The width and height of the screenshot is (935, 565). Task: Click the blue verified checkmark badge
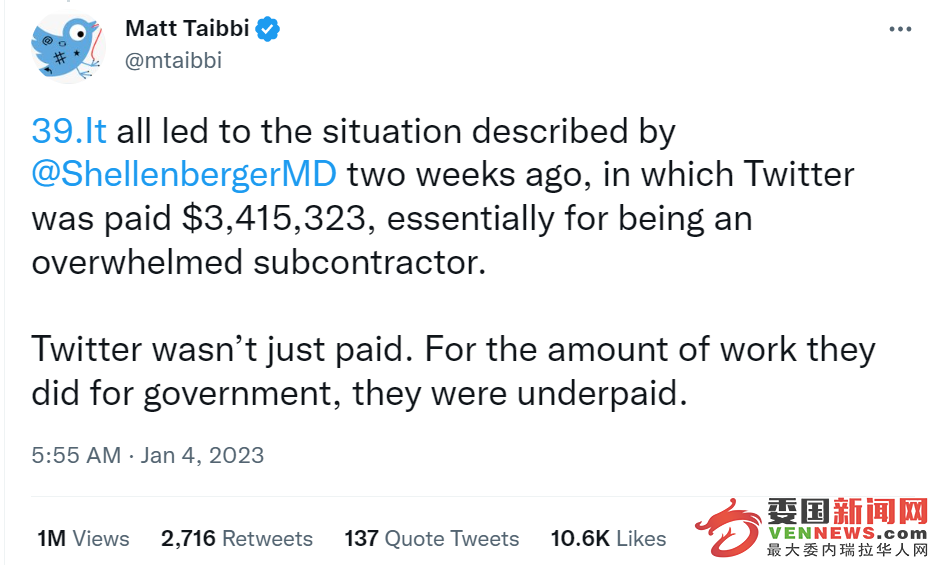point(268,29)
